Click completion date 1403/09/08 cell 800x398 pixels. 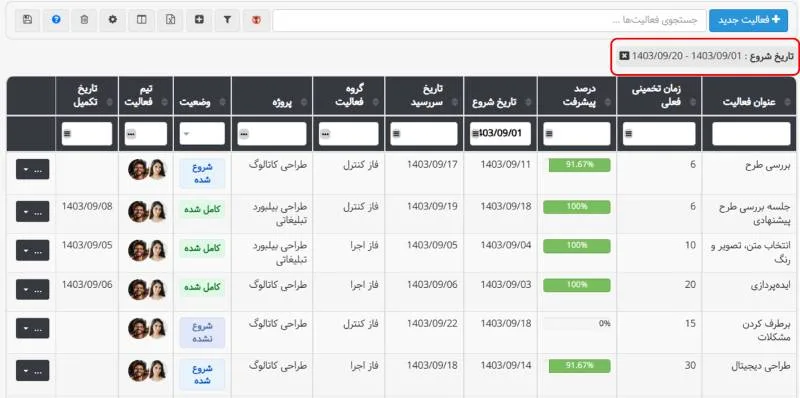tap(87, 206)
